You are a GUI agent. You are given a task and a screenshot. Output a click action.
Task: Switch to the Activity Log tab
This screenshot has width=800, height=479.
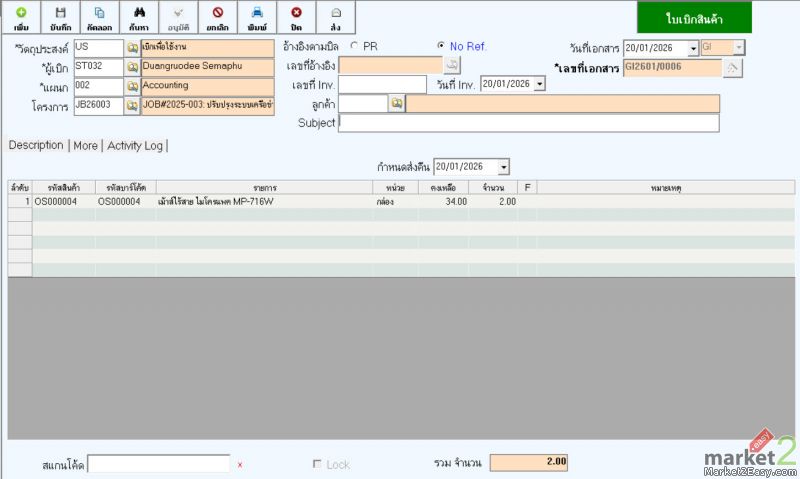click(x=135, y=145)
